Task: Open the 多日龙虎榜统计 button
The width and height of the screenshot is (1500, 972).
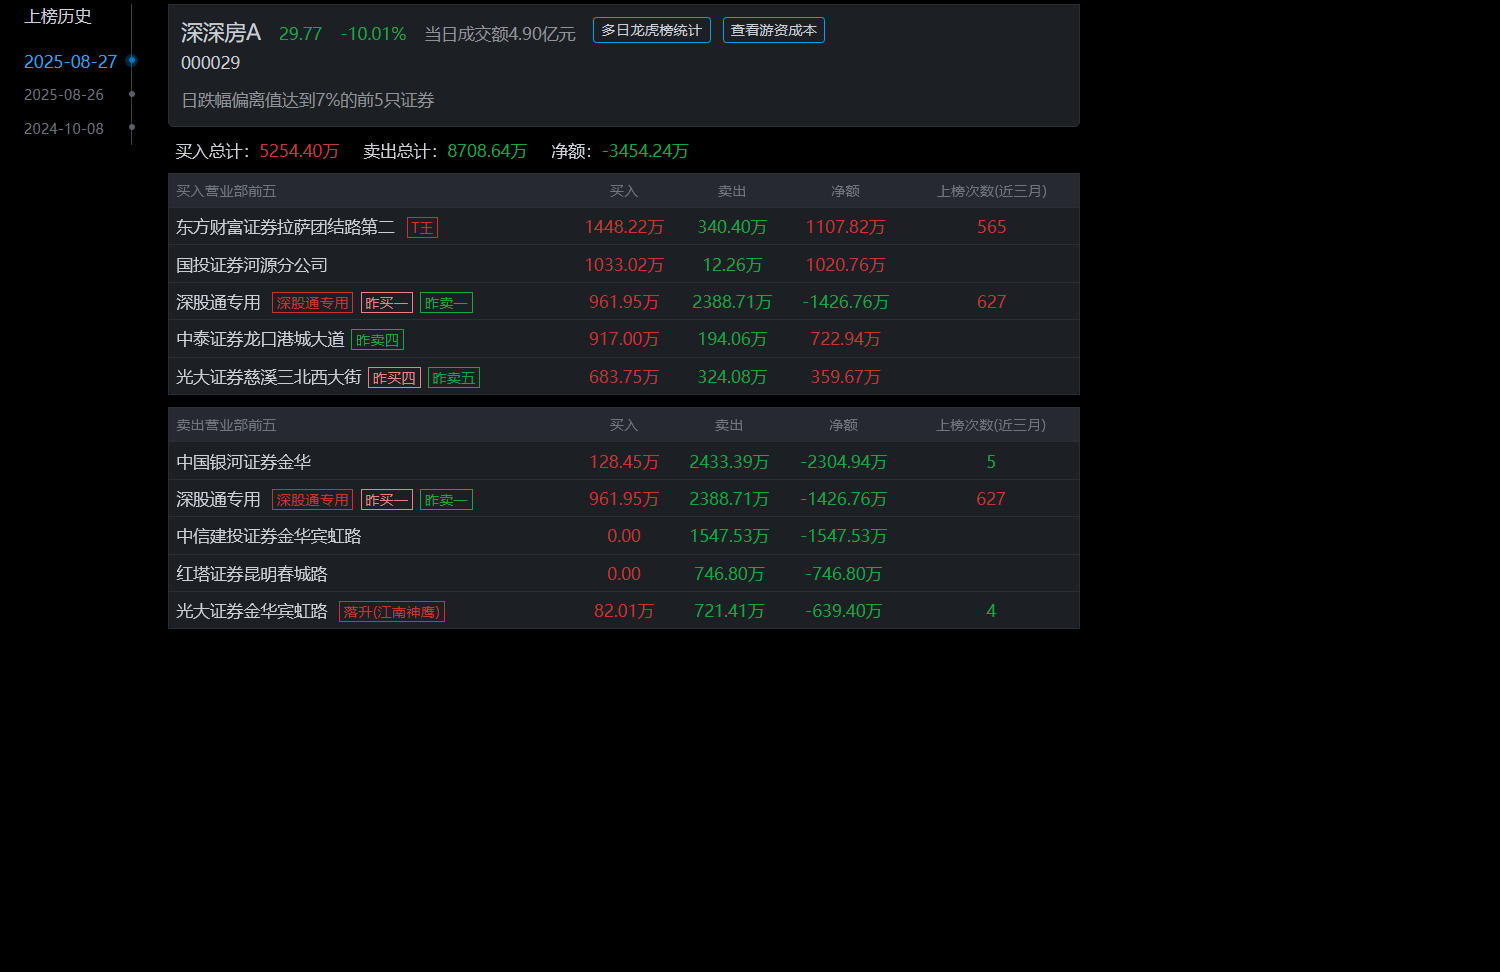Action: [x=651, y=30]
